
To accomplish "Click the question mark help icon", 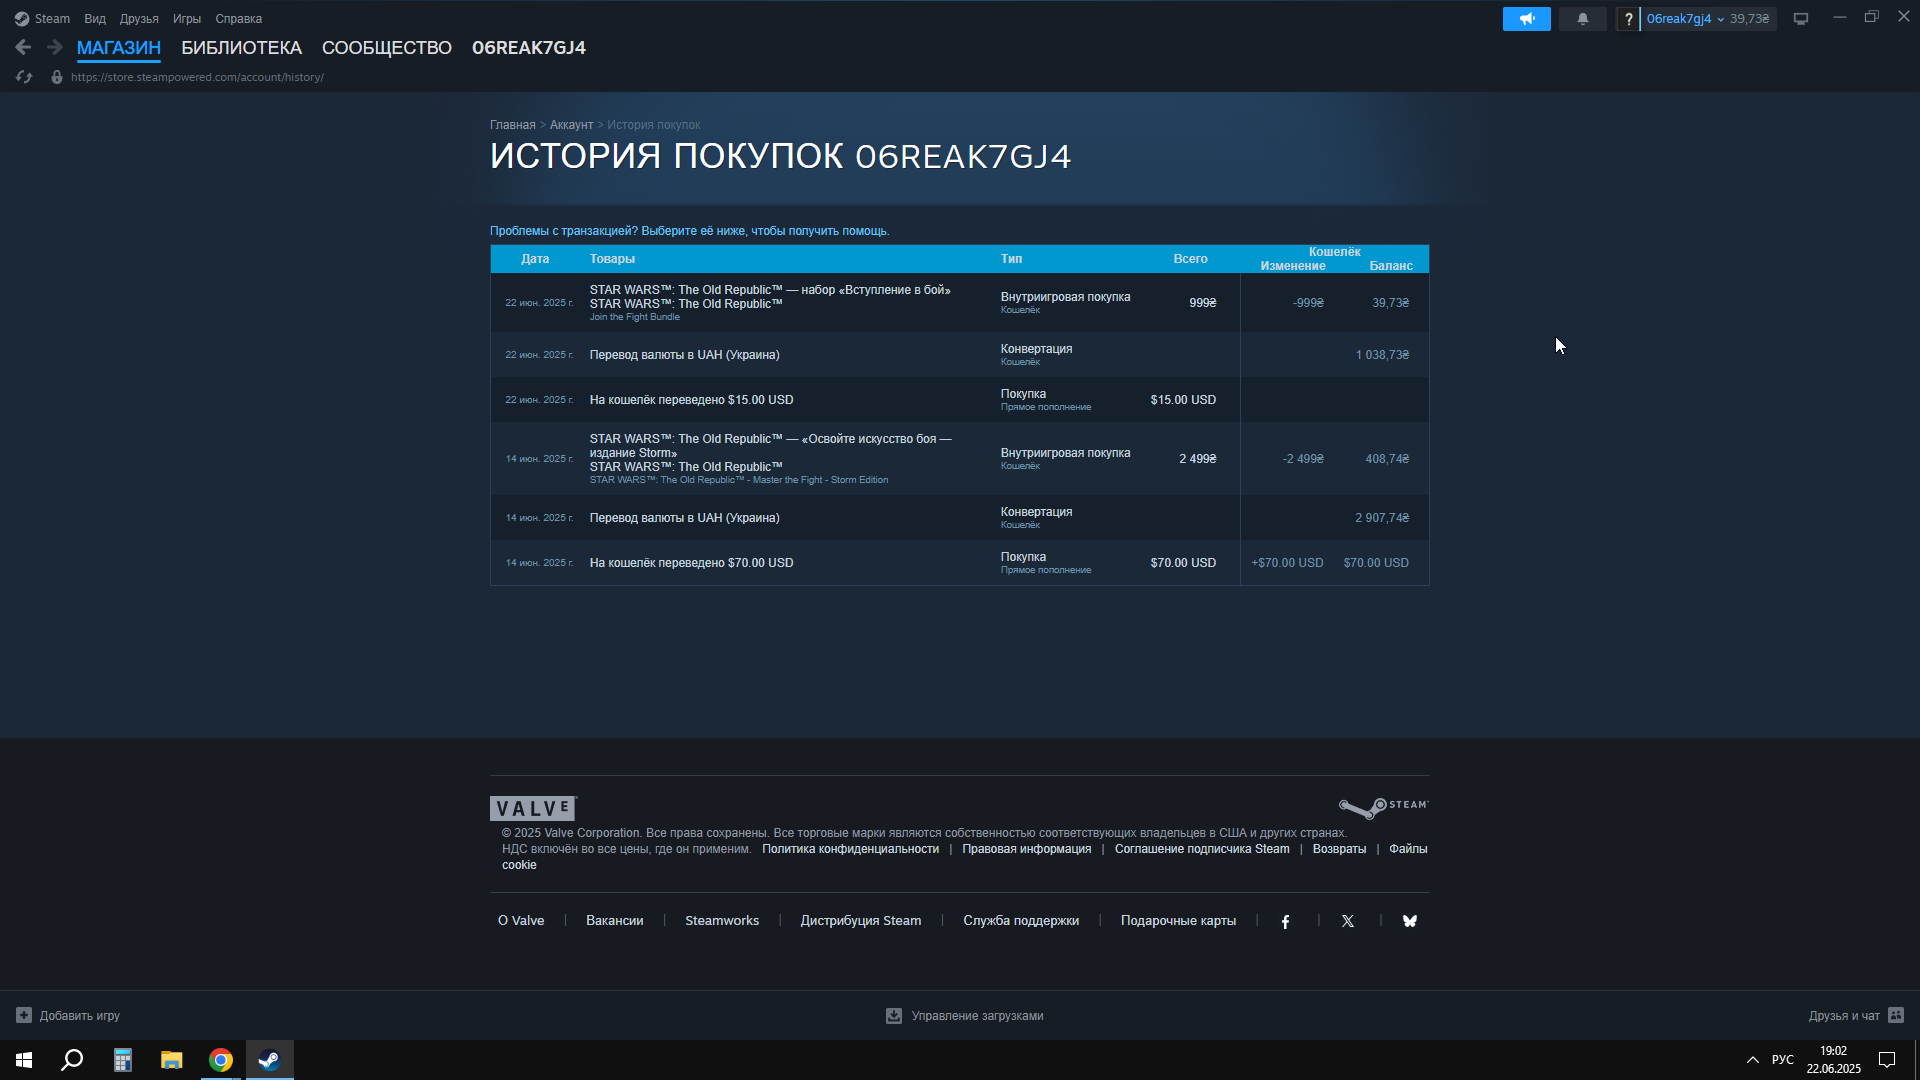I will pyautogui.click(x=1628, y=19).
